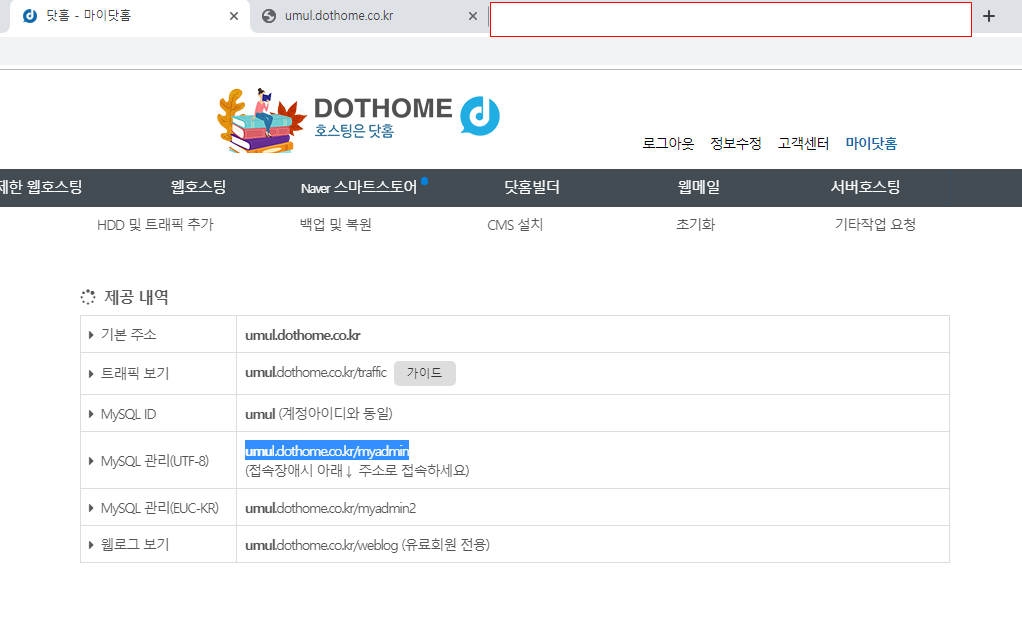
Task: Click arrow bullet beside 기본 주소
Action: pos(91,335)
